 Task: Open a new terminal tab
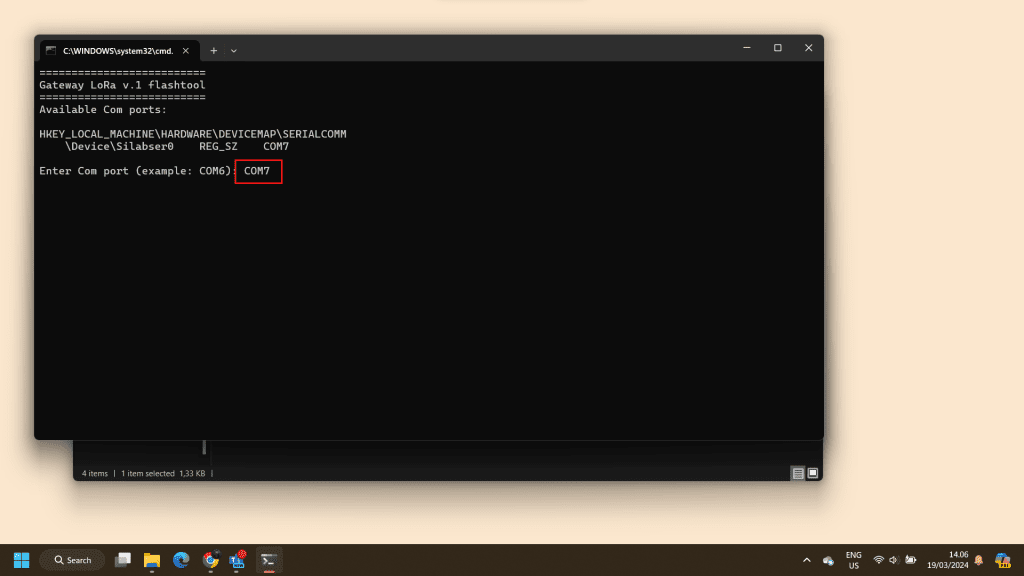coord(213,50)
